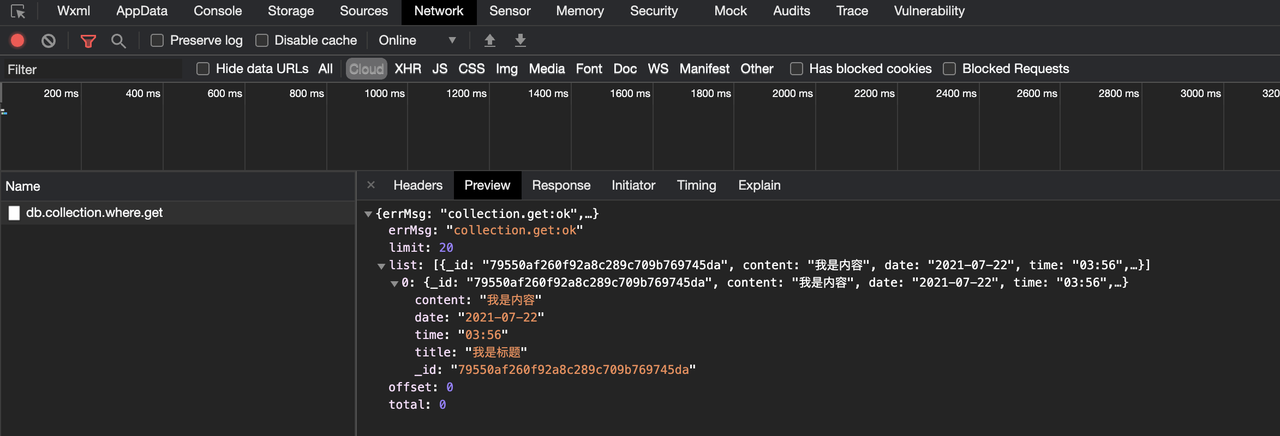Toggle the red filter funnel icon
The image size is (1280, 436).
pos(88,41)
